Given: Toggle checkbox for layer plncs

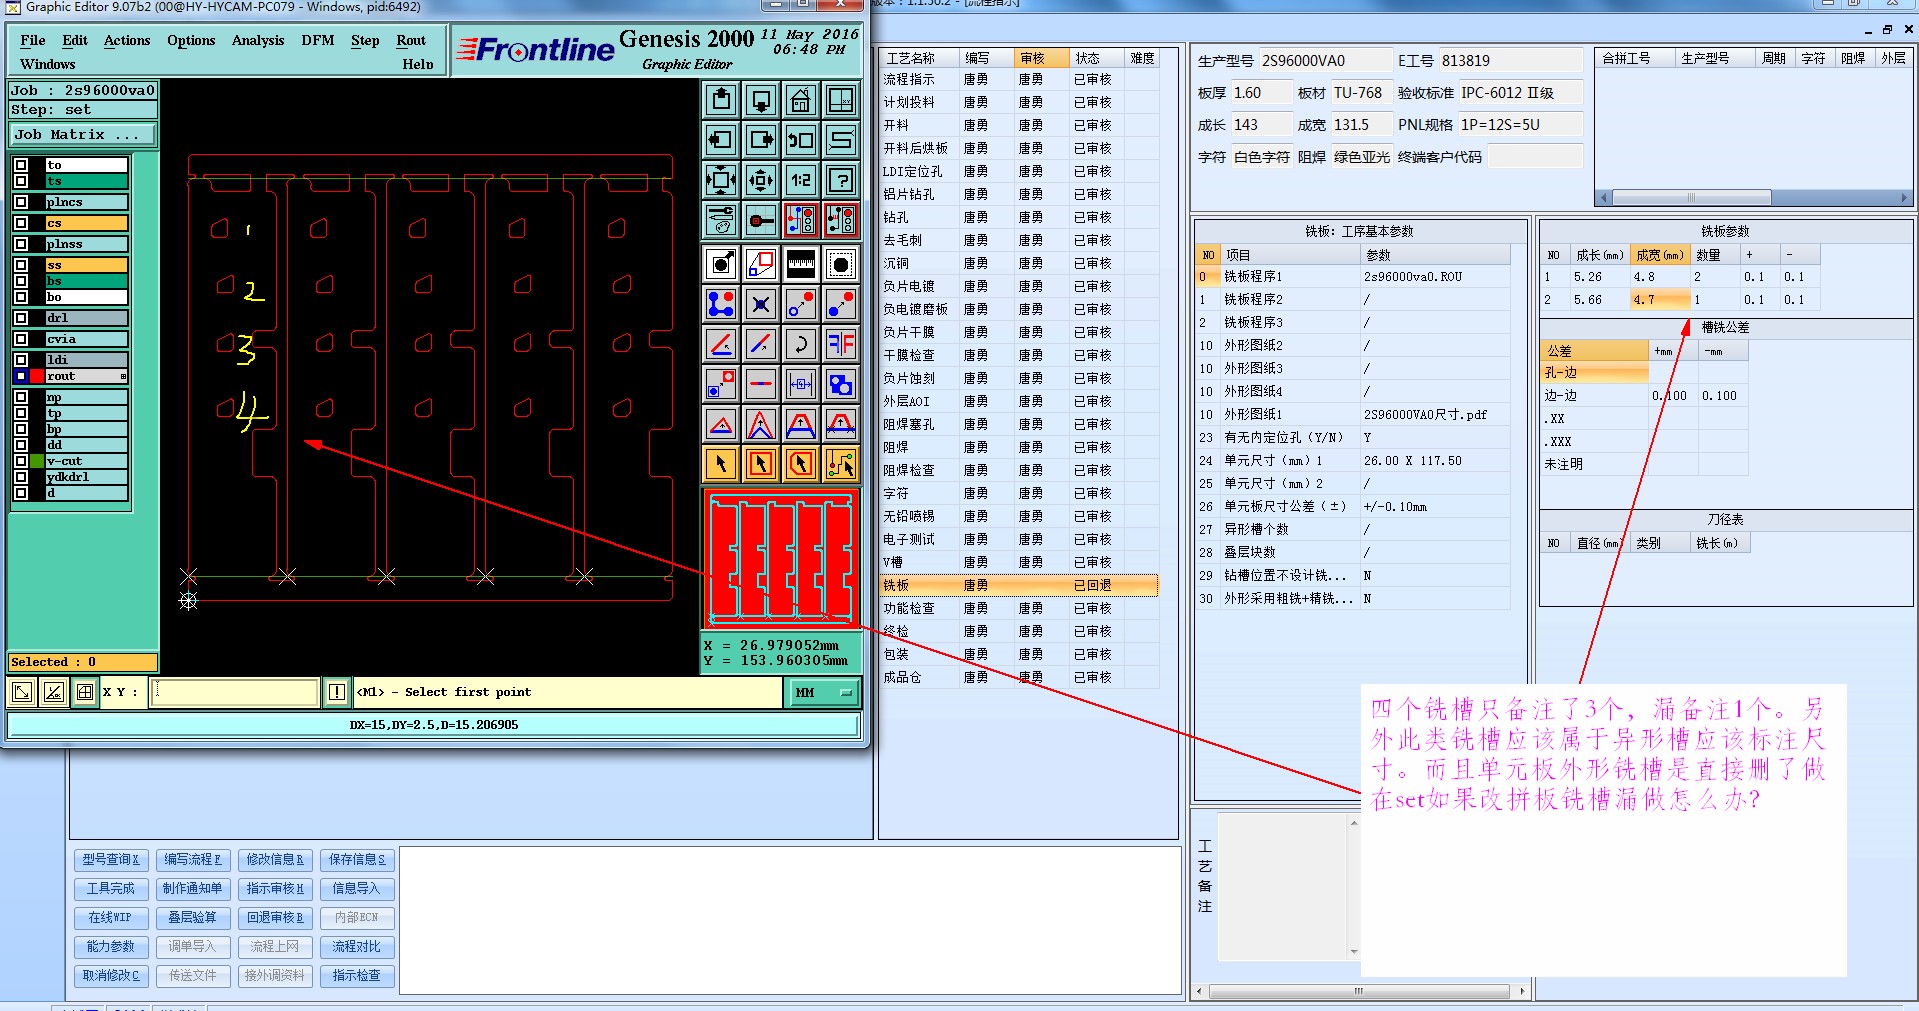Looking at the screenshot, I should pos(20,202).
